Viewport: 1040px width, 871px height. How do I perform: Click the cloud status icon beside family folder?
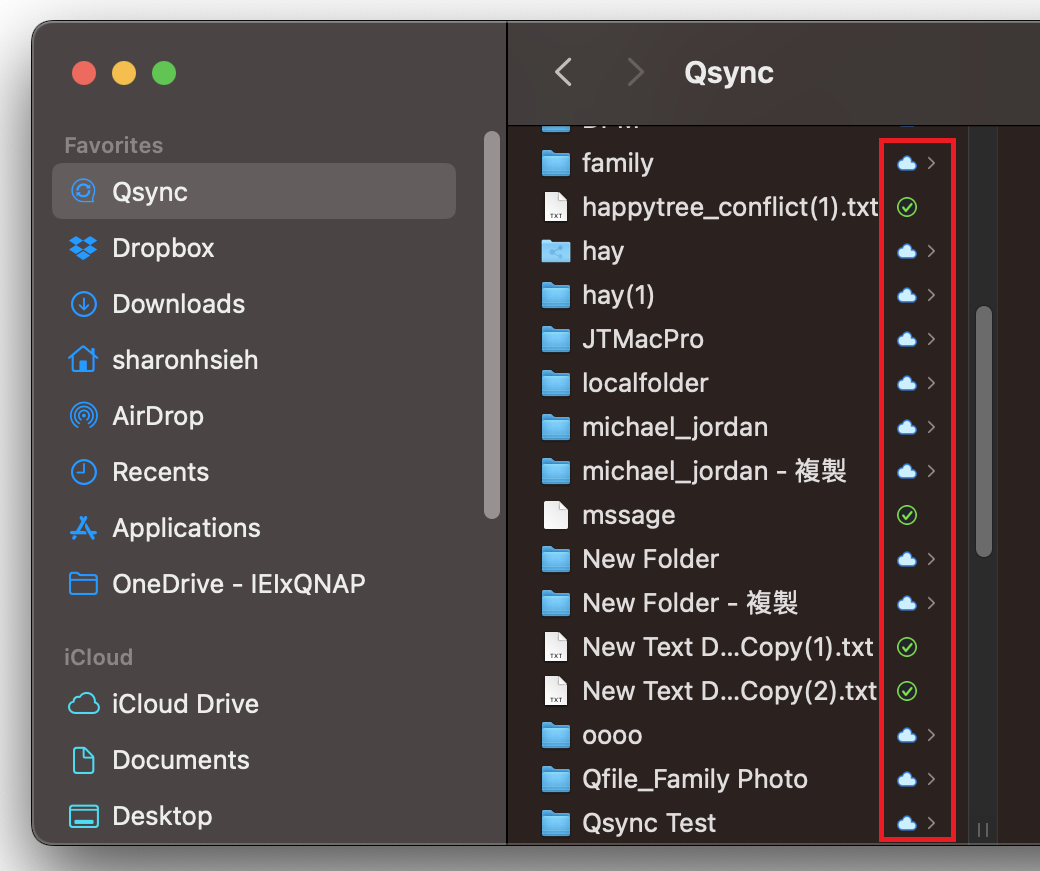point(906,163)
